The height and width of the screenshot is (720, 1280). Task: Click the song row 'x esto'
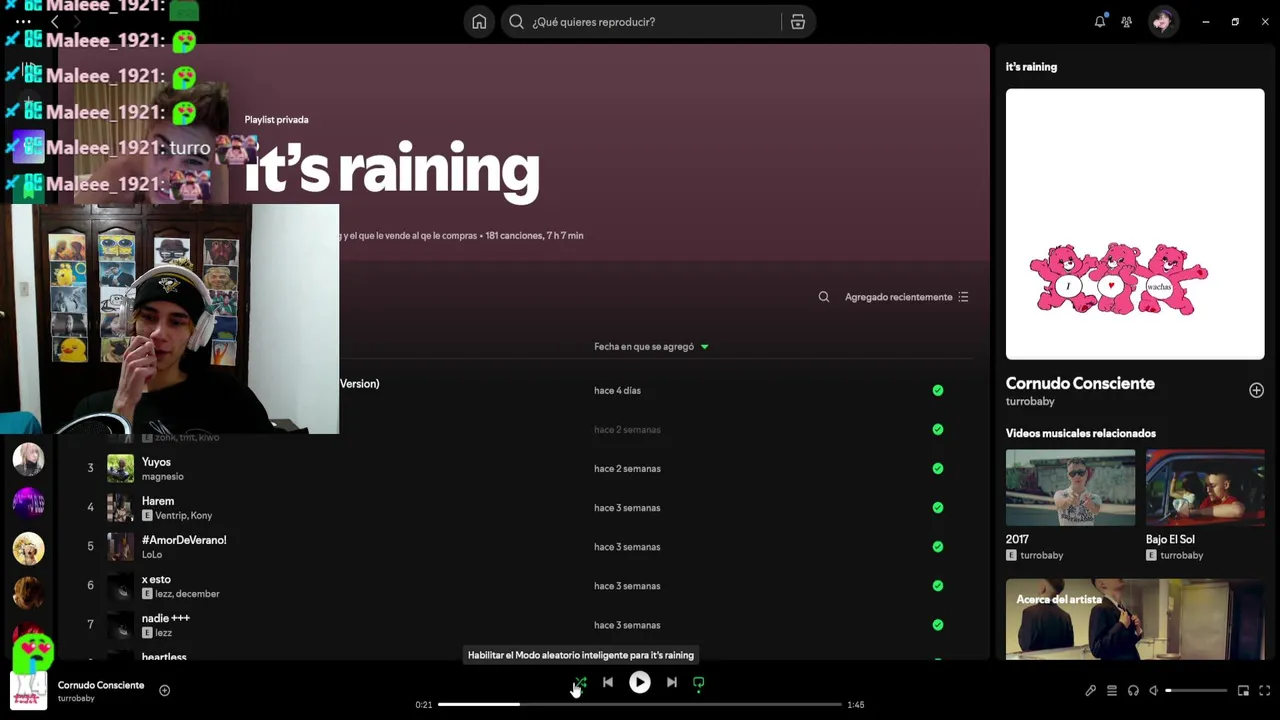tap(515, 585)
